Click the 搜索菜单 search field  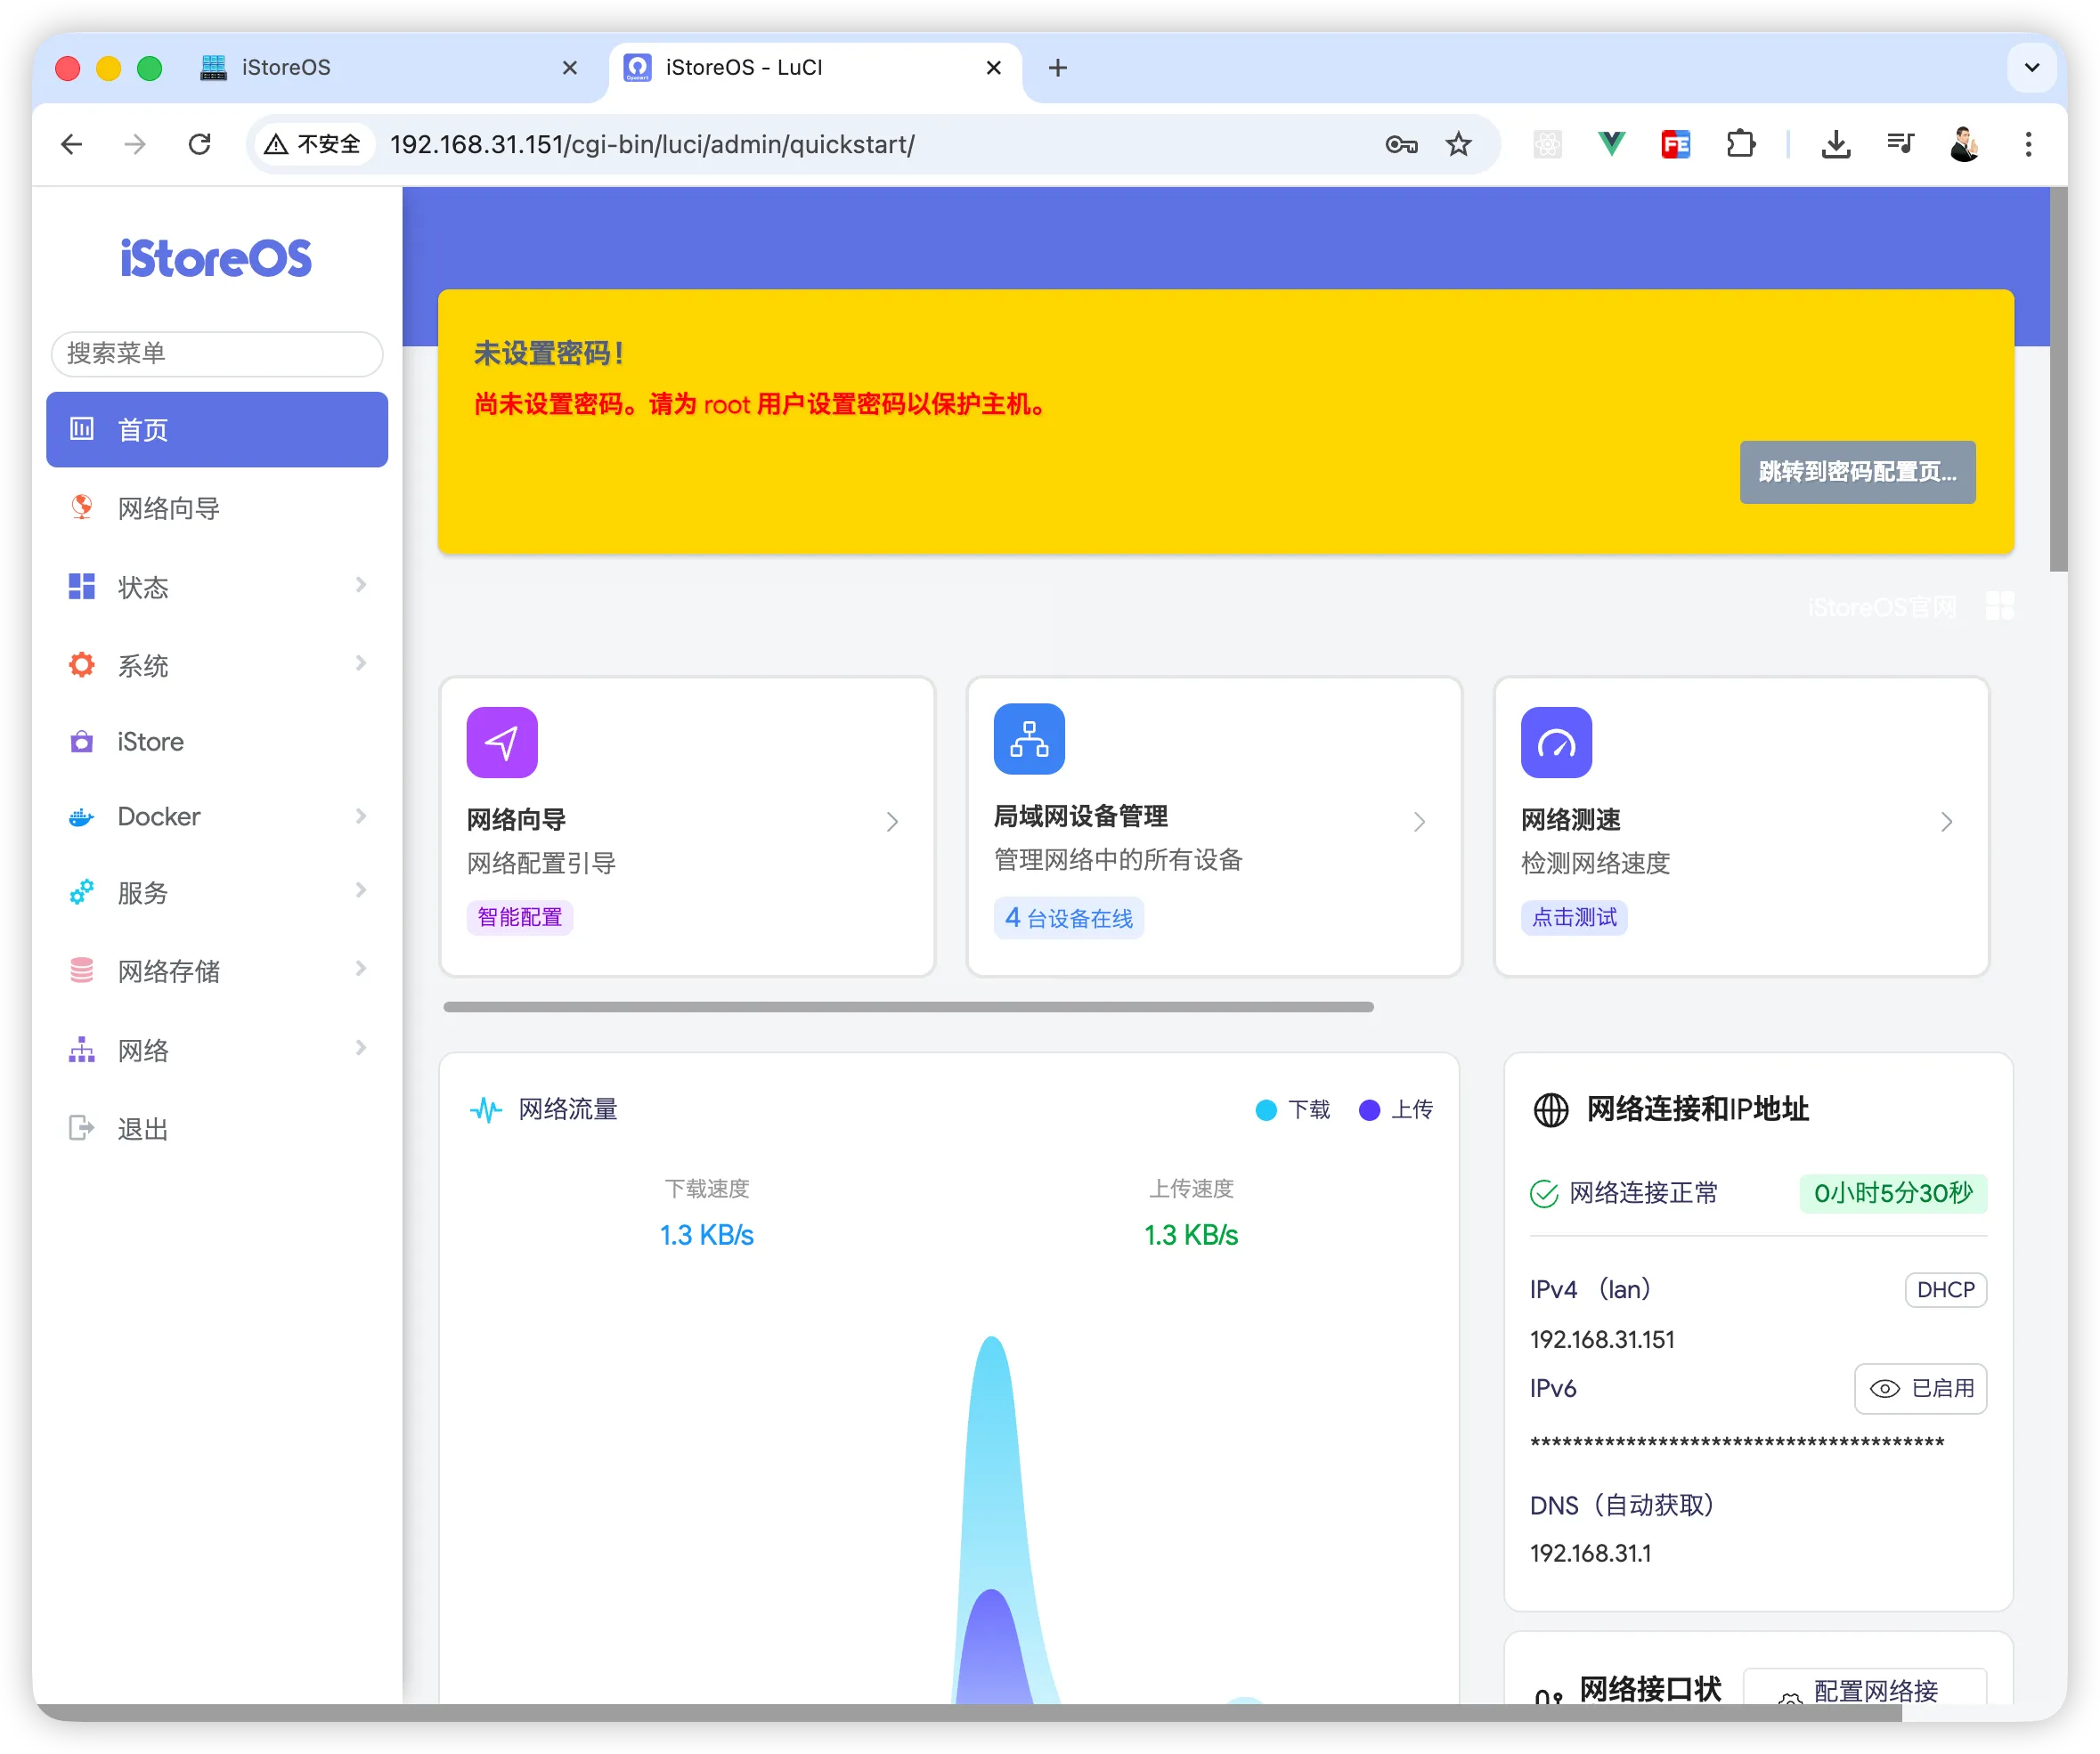(x=217, y=354)
